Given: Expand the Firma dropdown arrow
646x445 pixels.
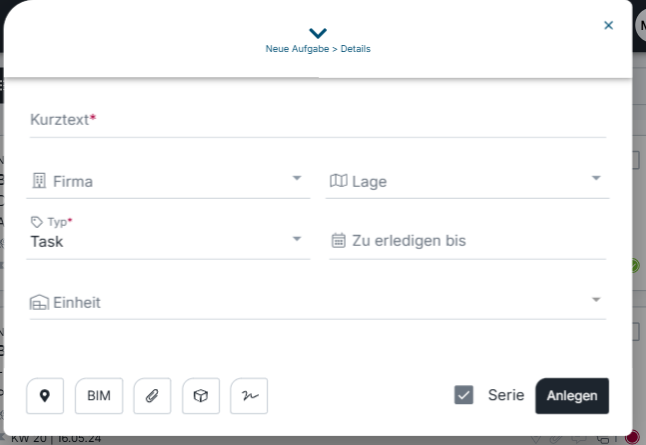Looking at the screenshot, I should 297,178.
